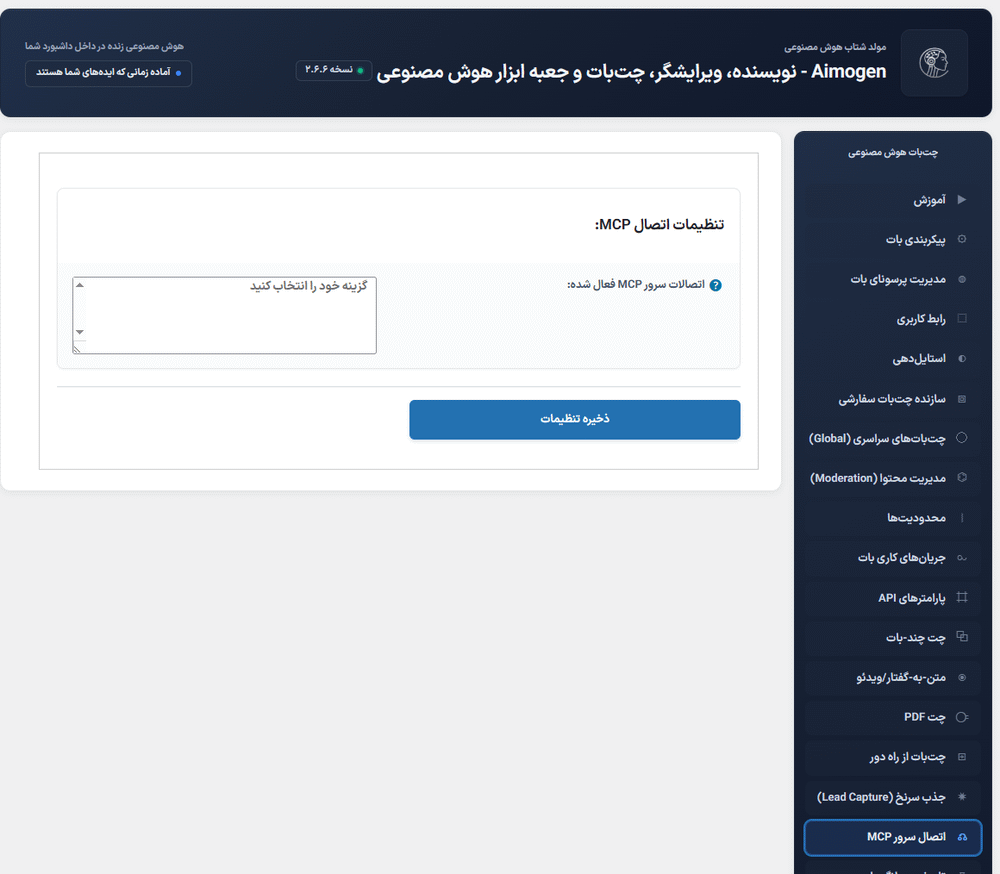Select the جذب سرنخ sidebar icon
This screenshot has width=1000, height=874.
click(961, 797)
